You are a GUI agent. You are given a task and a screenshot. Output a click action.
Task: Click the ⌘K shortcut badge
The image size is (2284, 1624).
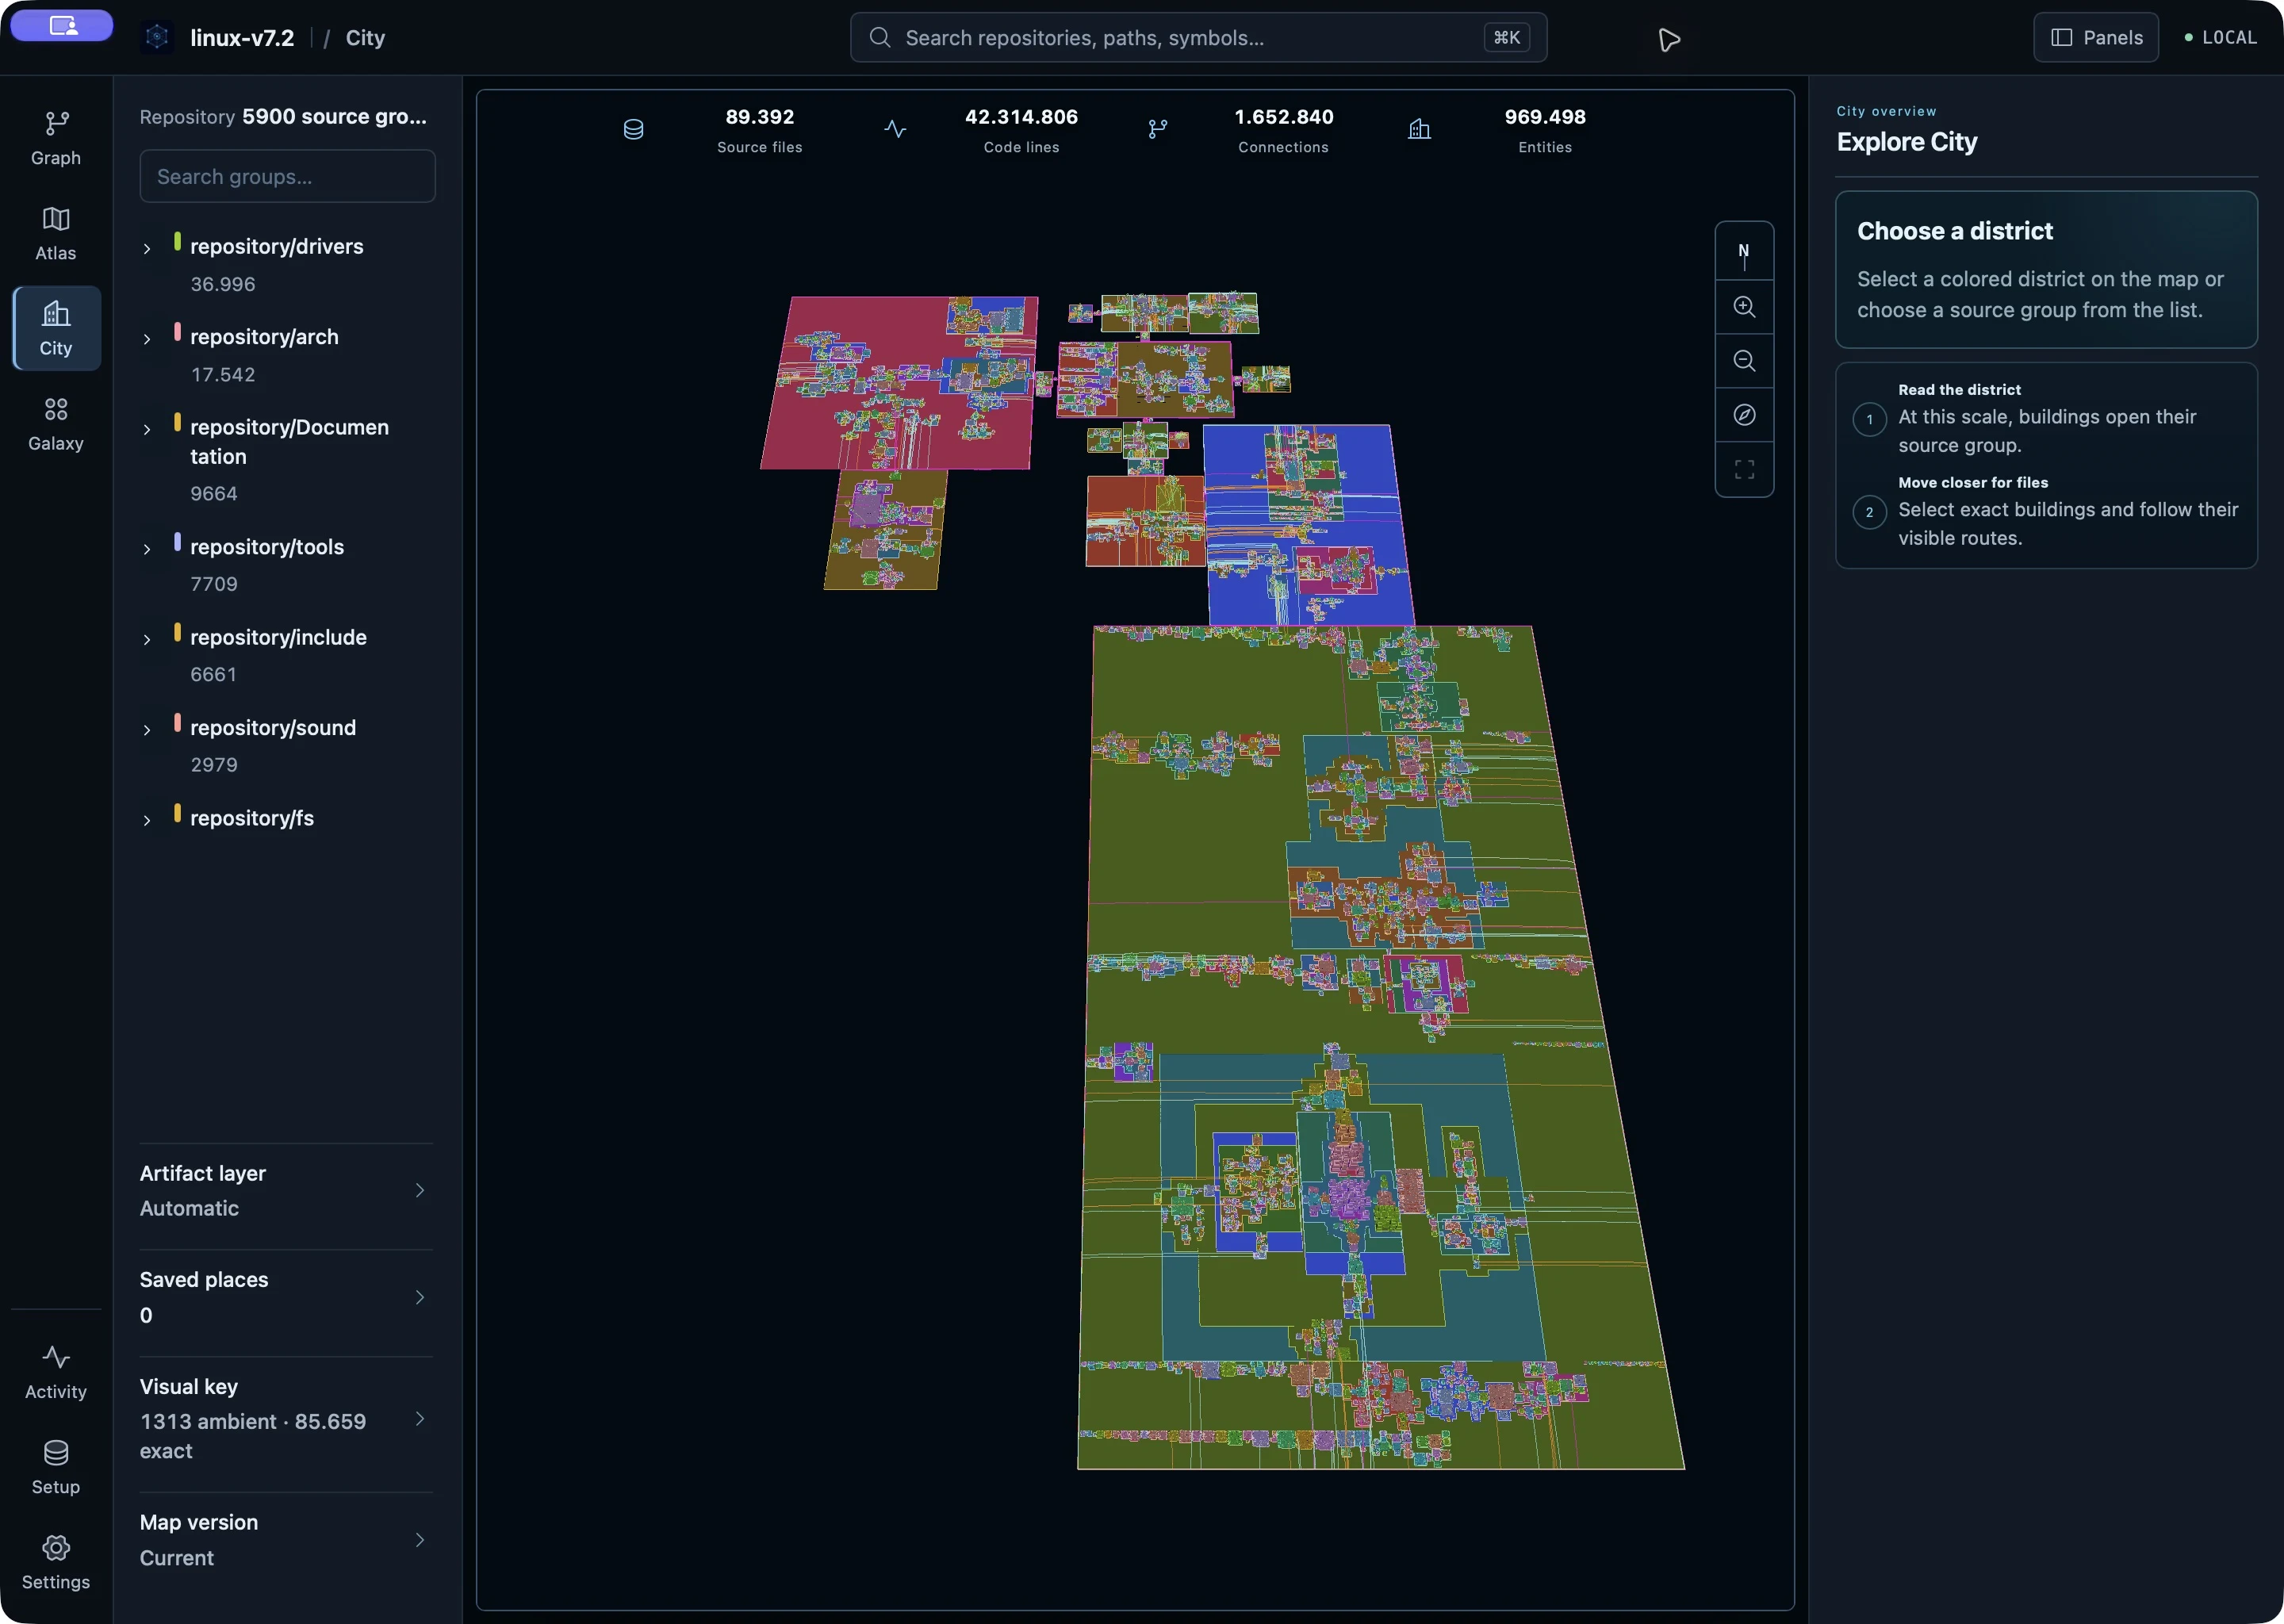[x=1506, y=38]
